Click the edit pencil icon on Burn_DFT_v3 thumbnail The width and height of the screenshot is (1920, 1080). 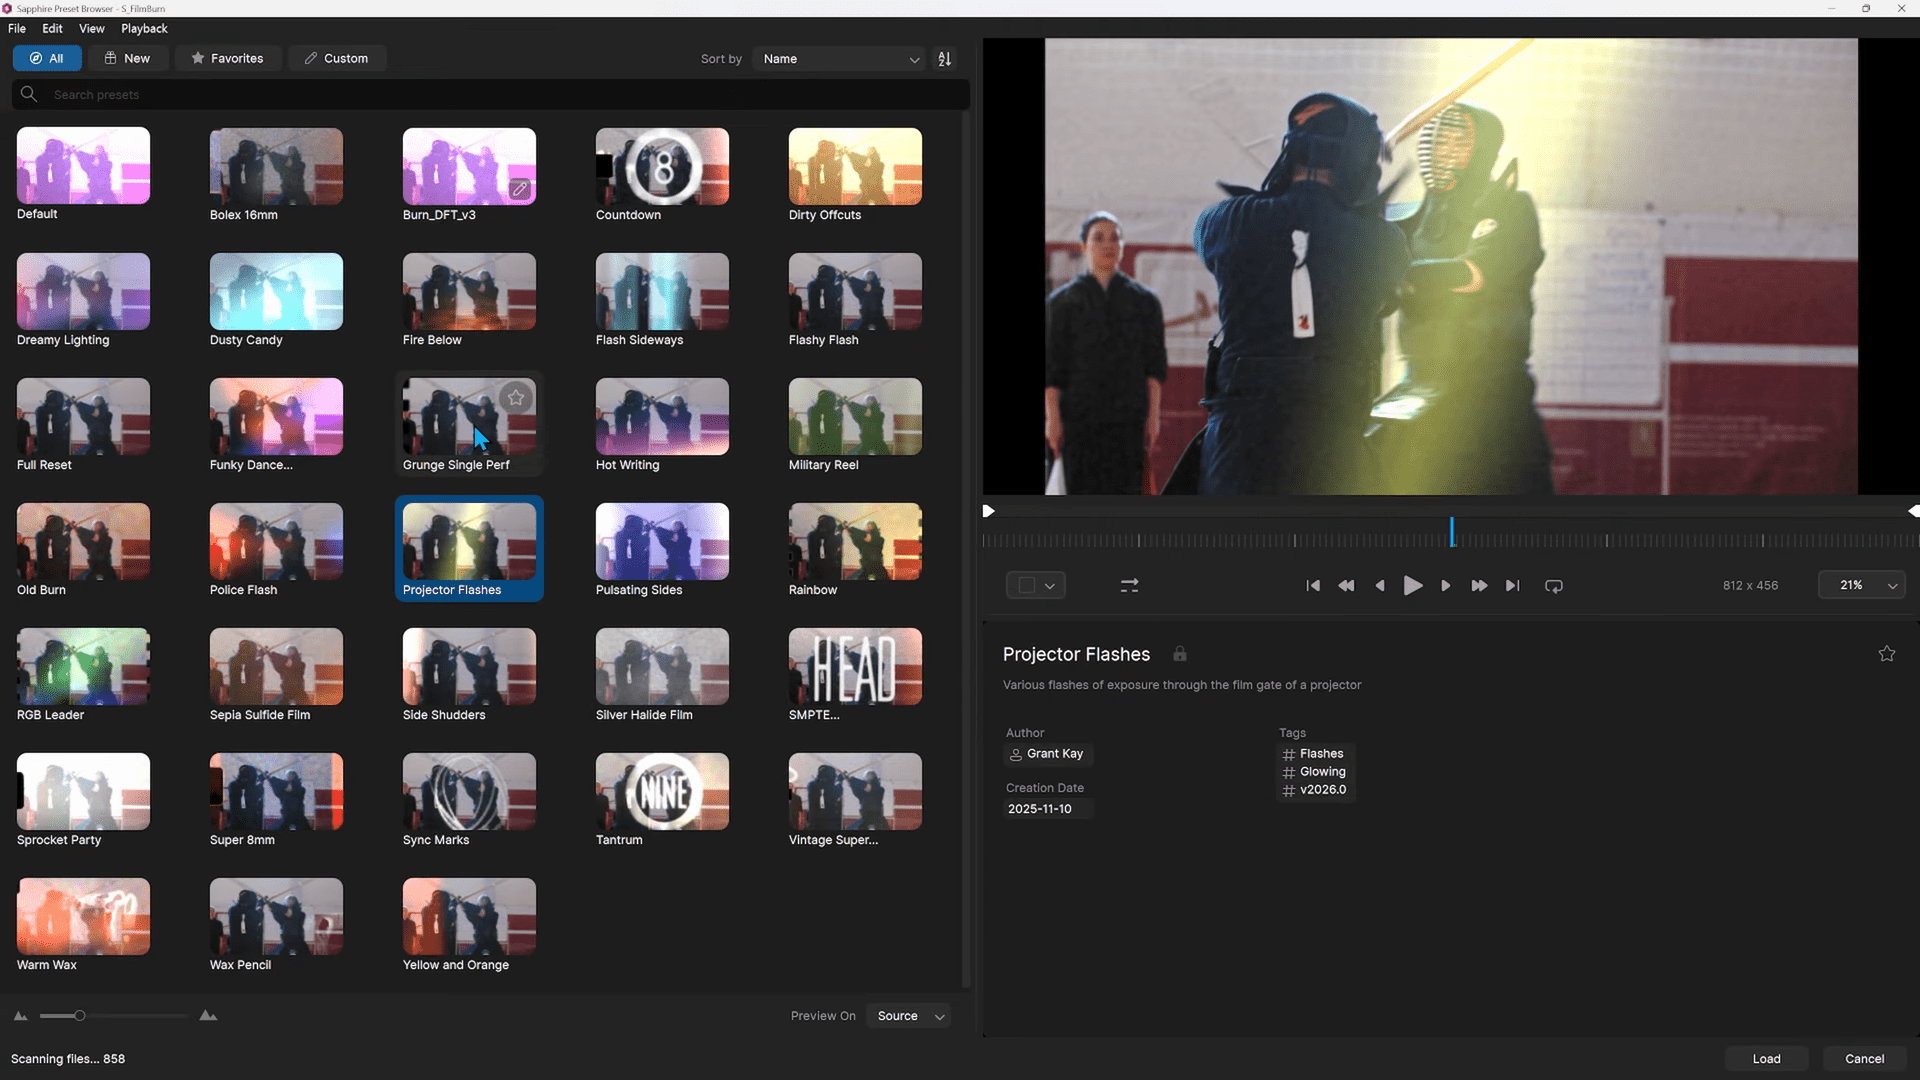click(520, 188)
